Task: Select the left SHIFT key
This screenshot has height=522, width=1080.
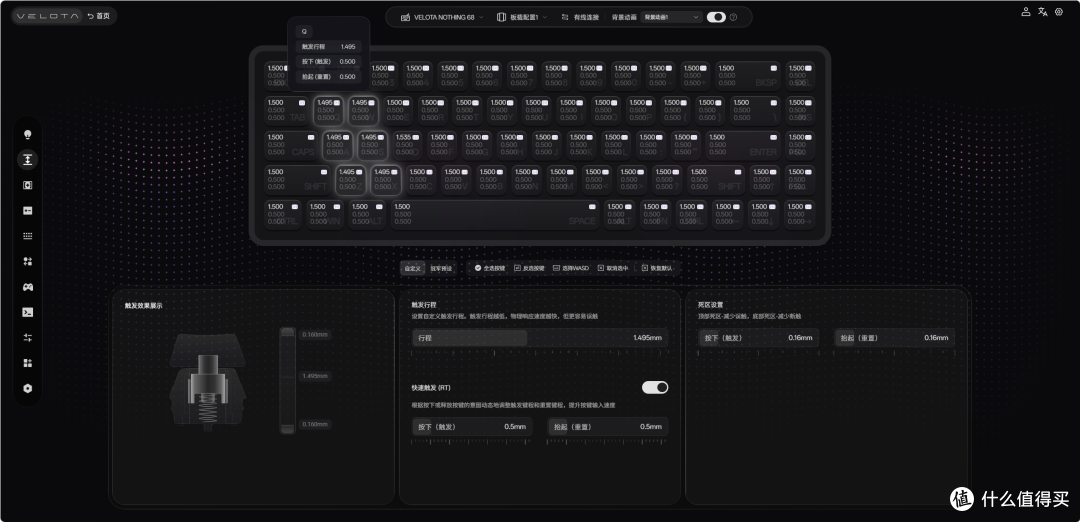Action: pyautogui.click(x=296, y=180)
